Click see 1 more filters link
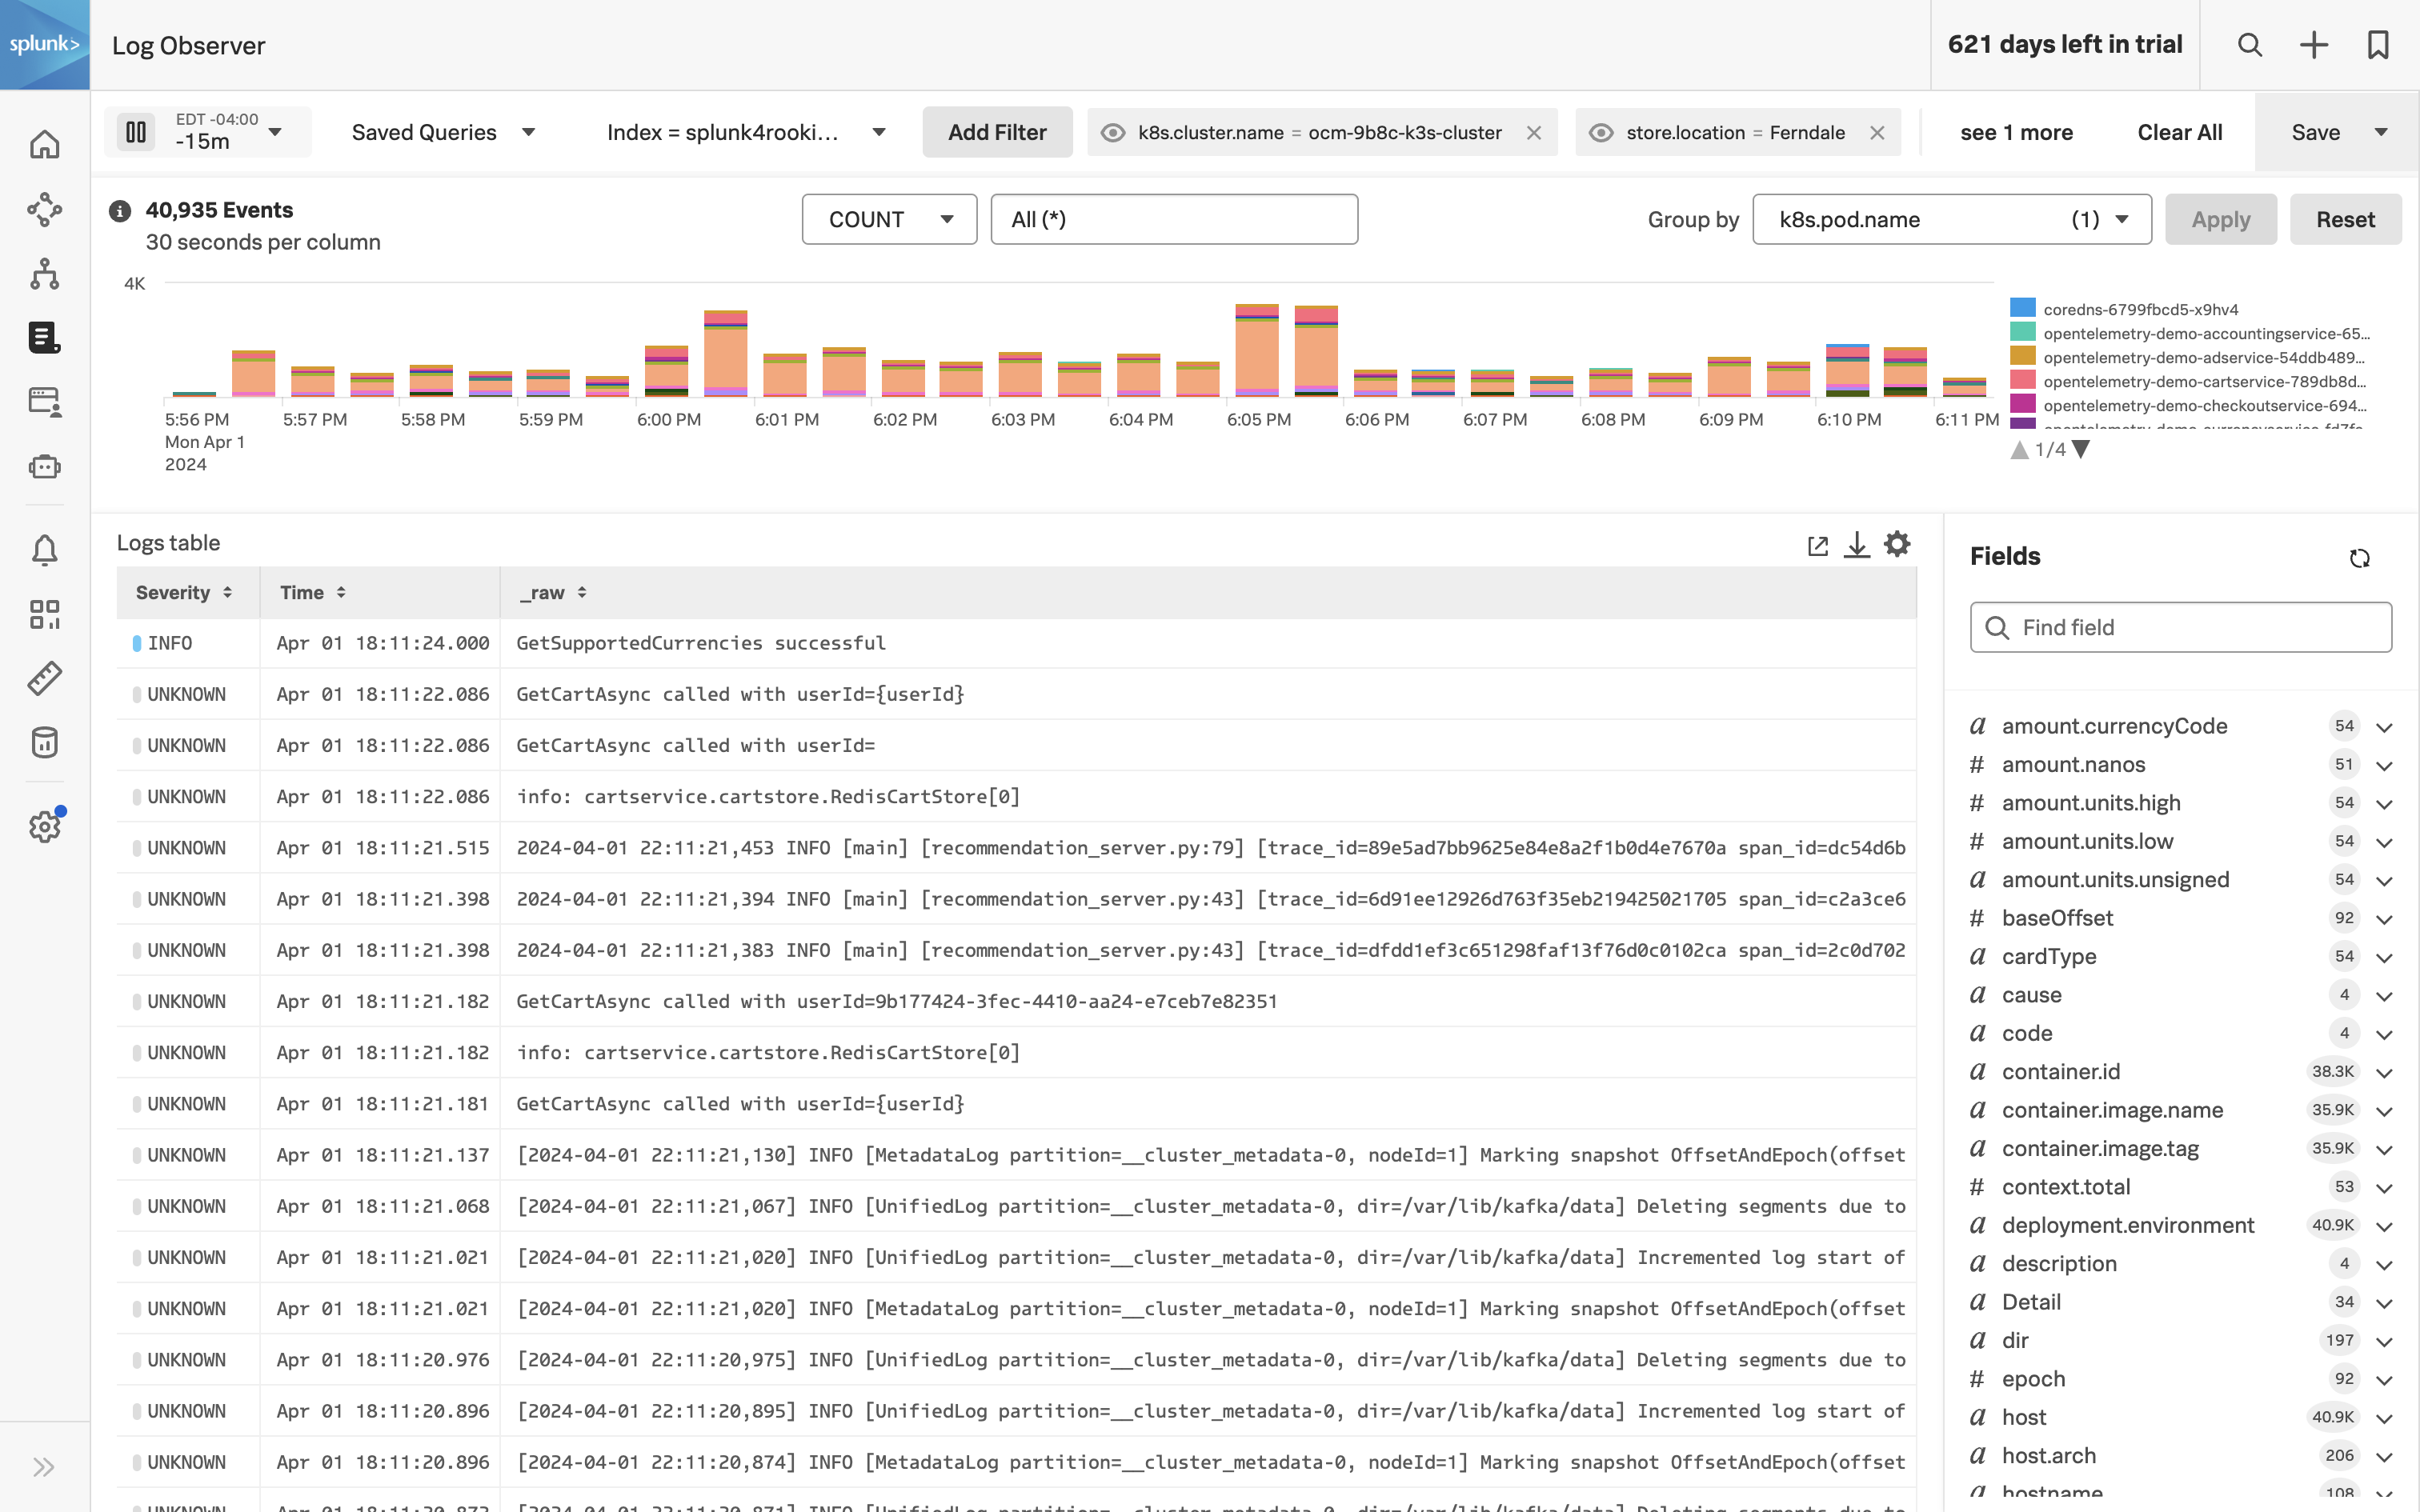 pyautogui.click(x=2016, y=130)
